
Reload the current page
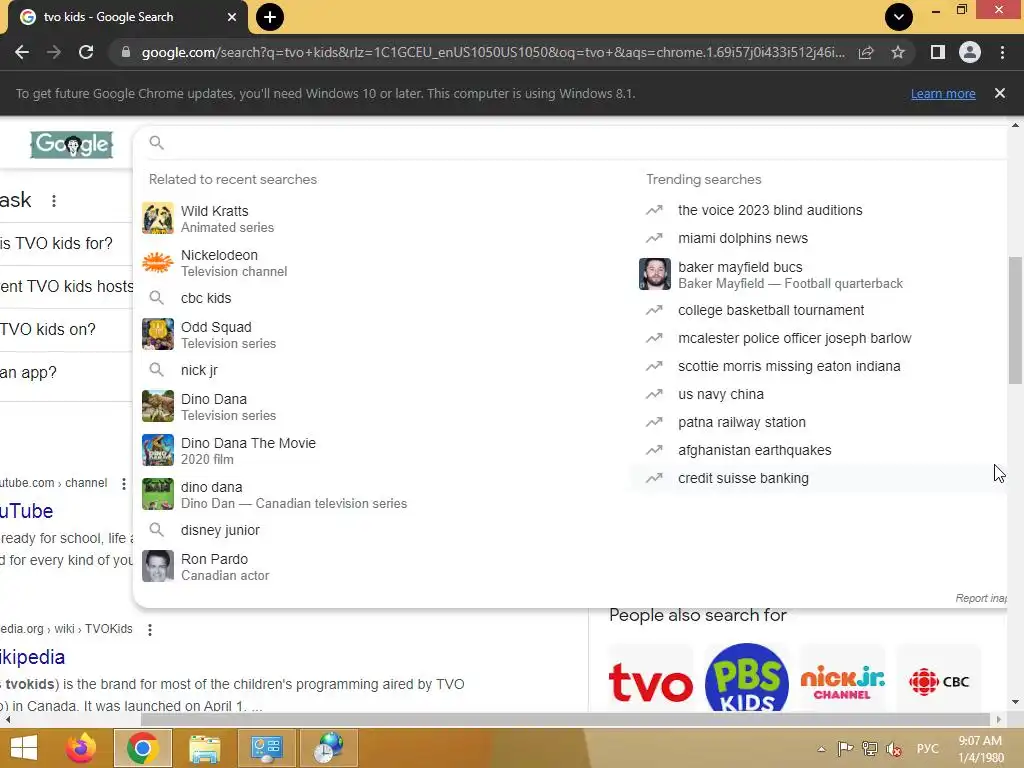click(86, 52)
